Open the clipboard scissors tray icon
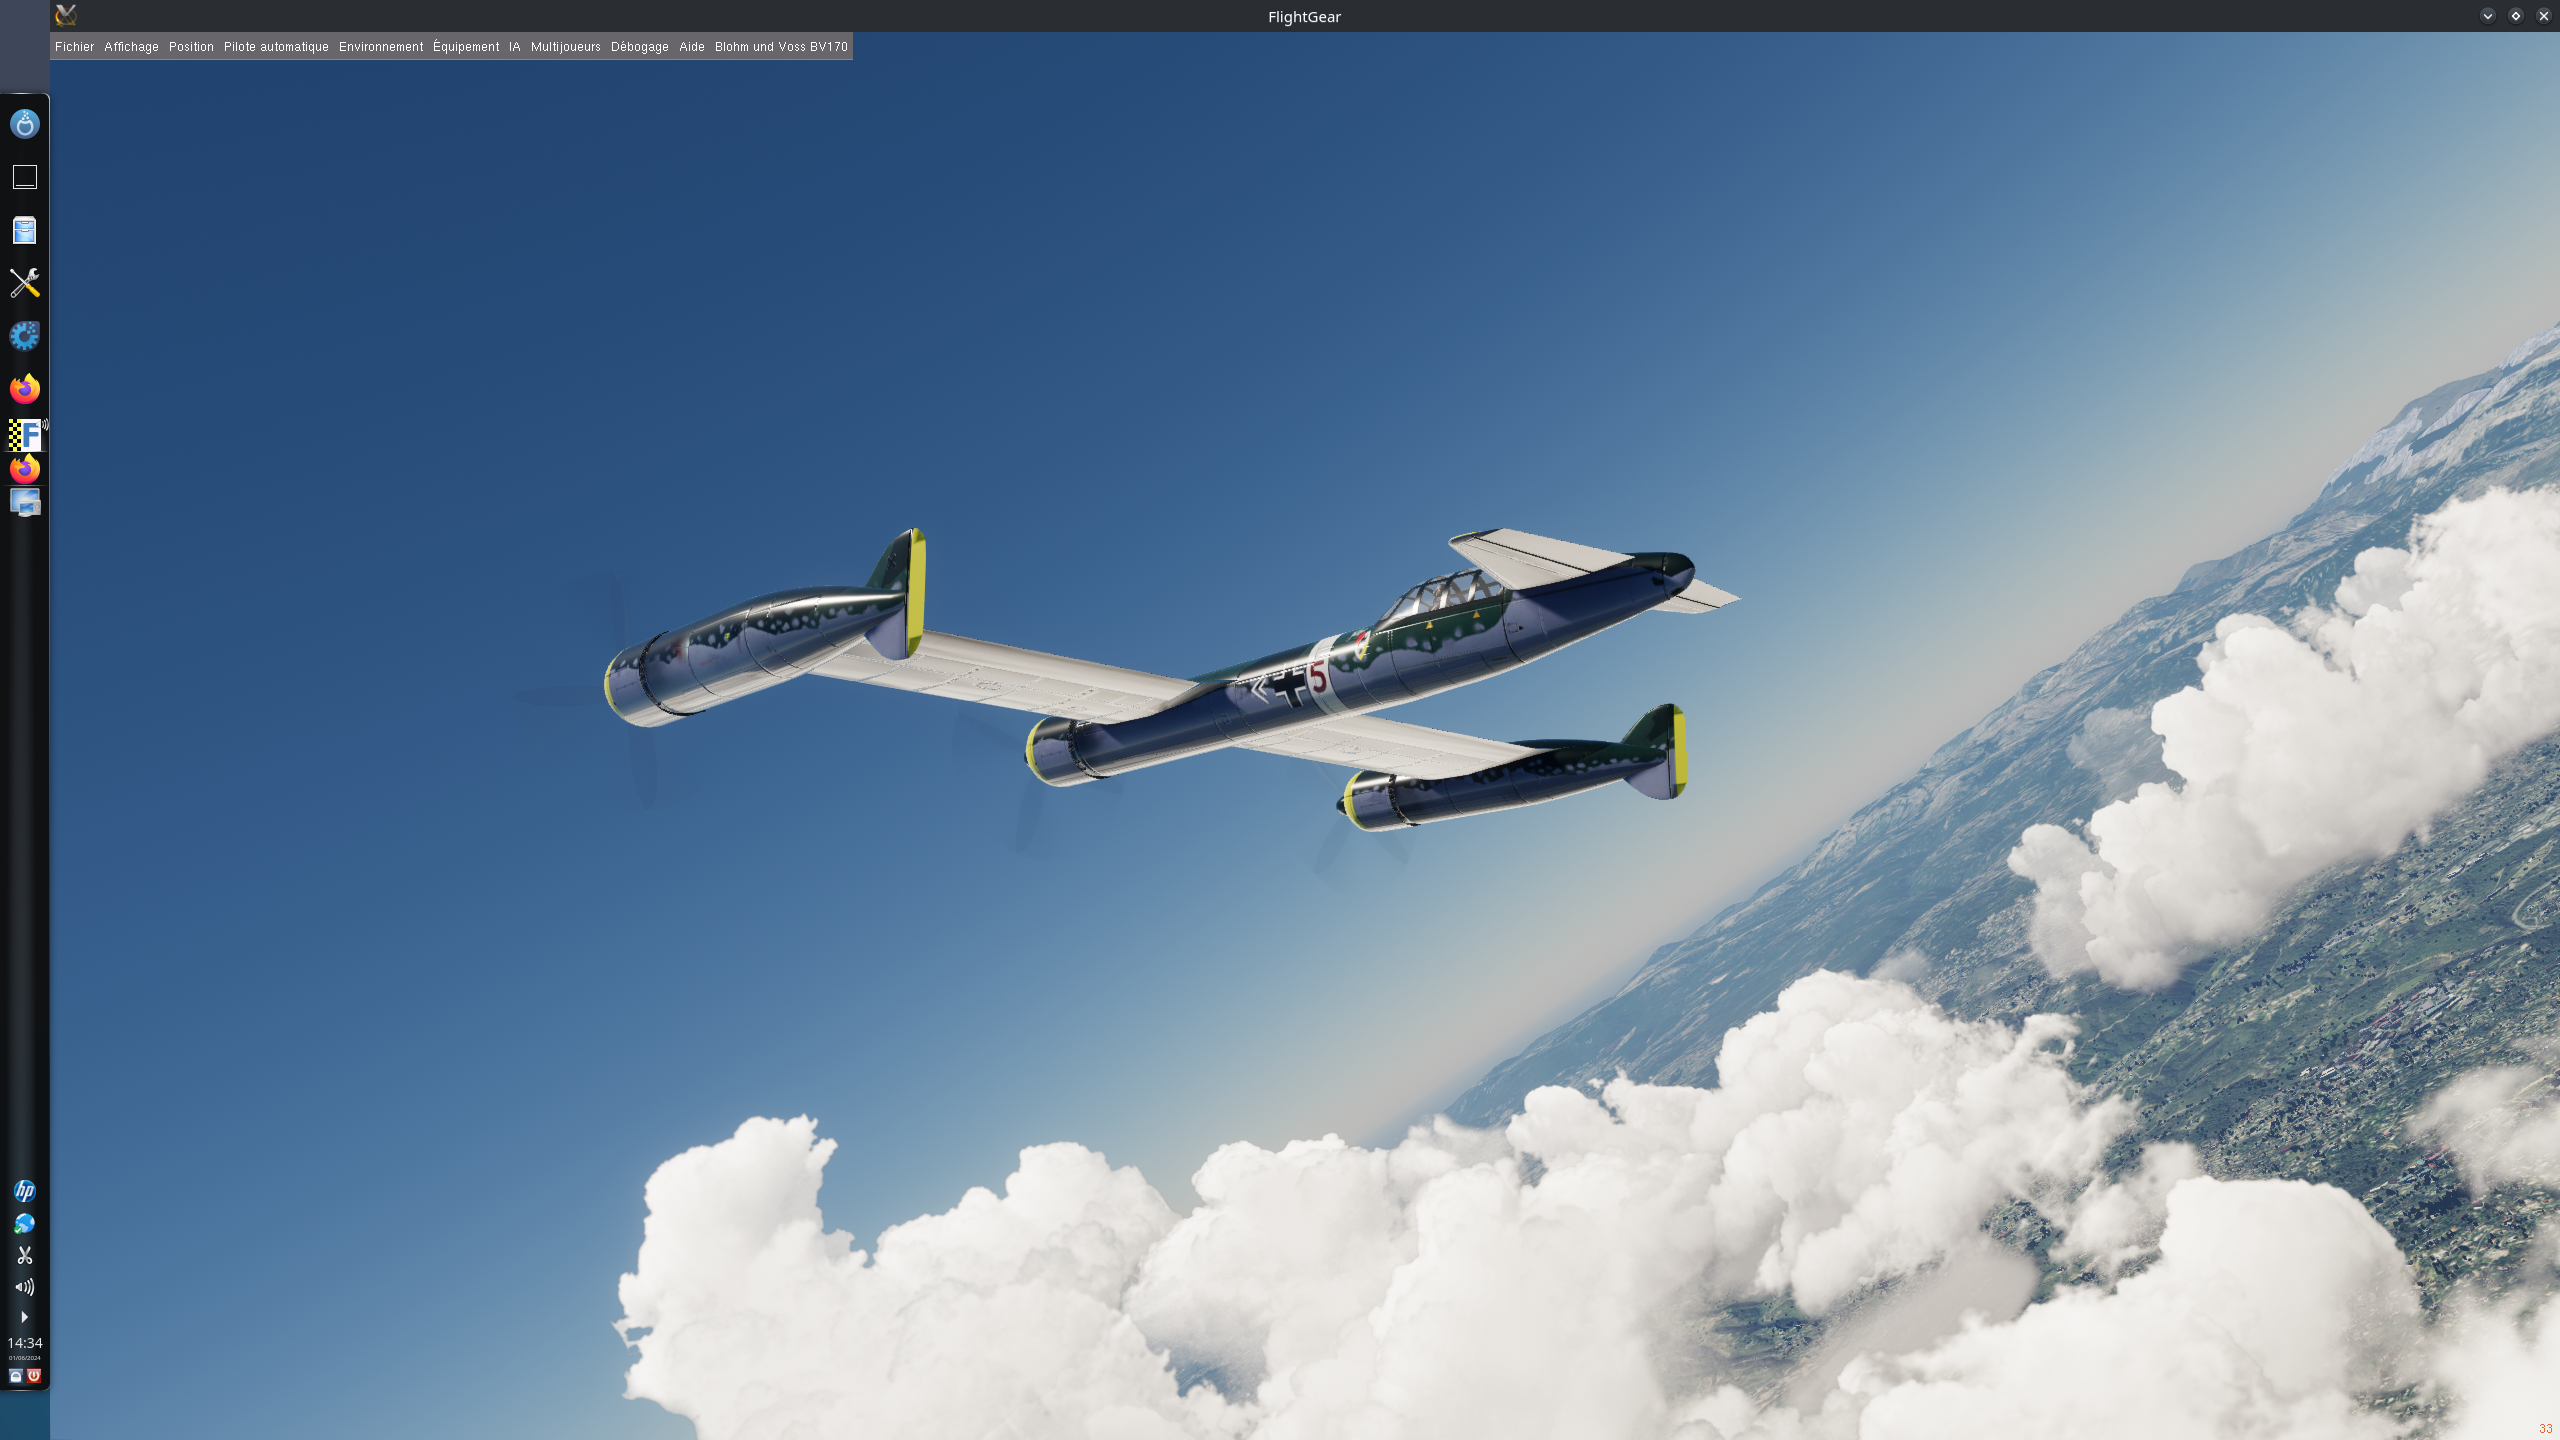This screenshot has height=1440, width=2560. [25, 1255]
